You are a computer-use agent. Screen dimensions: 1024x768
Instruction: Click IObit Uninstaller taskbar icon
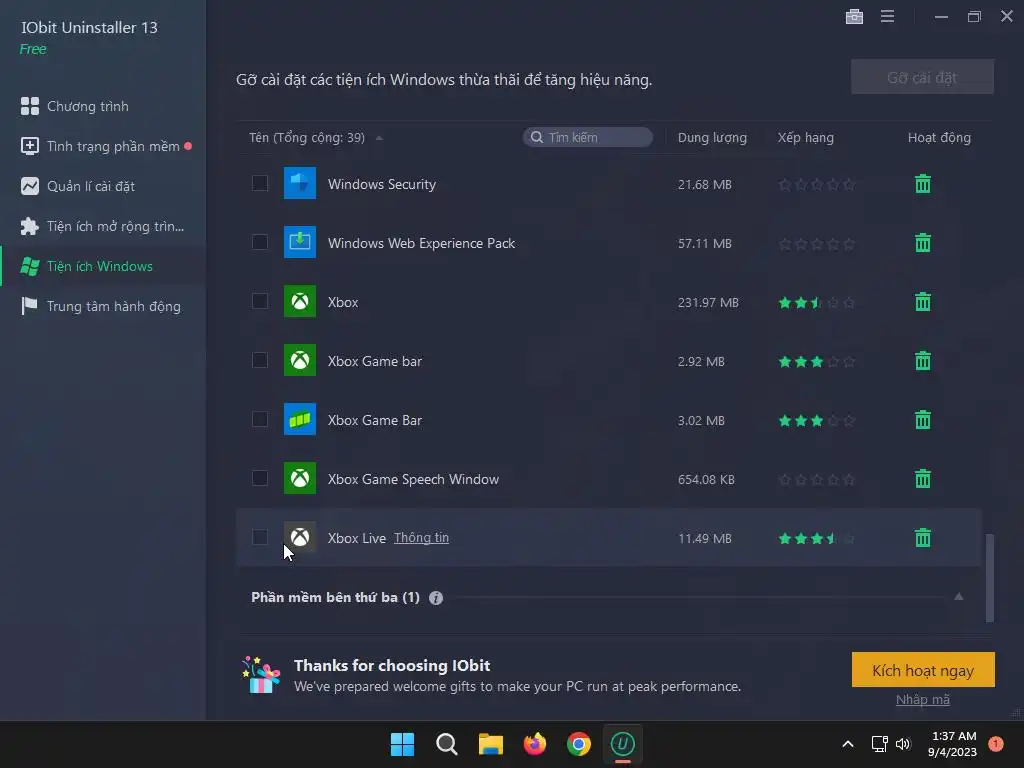point(622,744)
